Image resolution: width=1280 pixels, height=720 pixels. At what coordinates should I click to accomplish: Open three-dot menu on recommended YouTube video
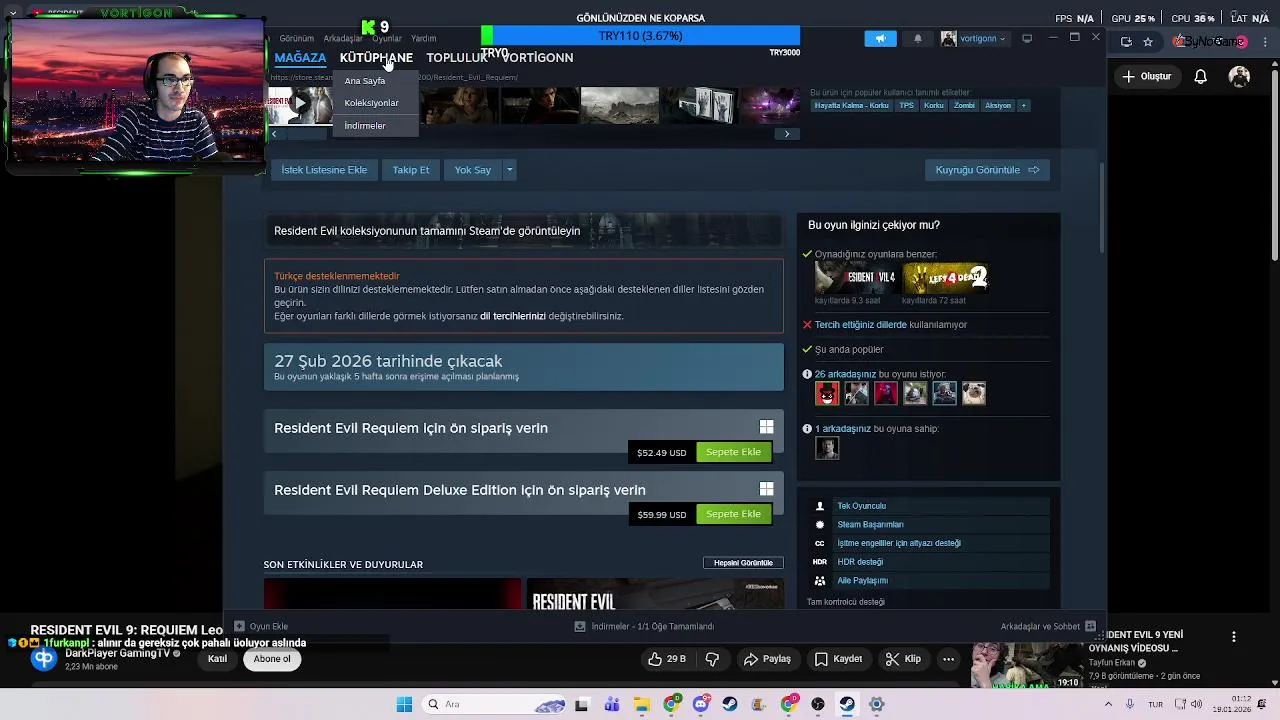[1234, 637]
